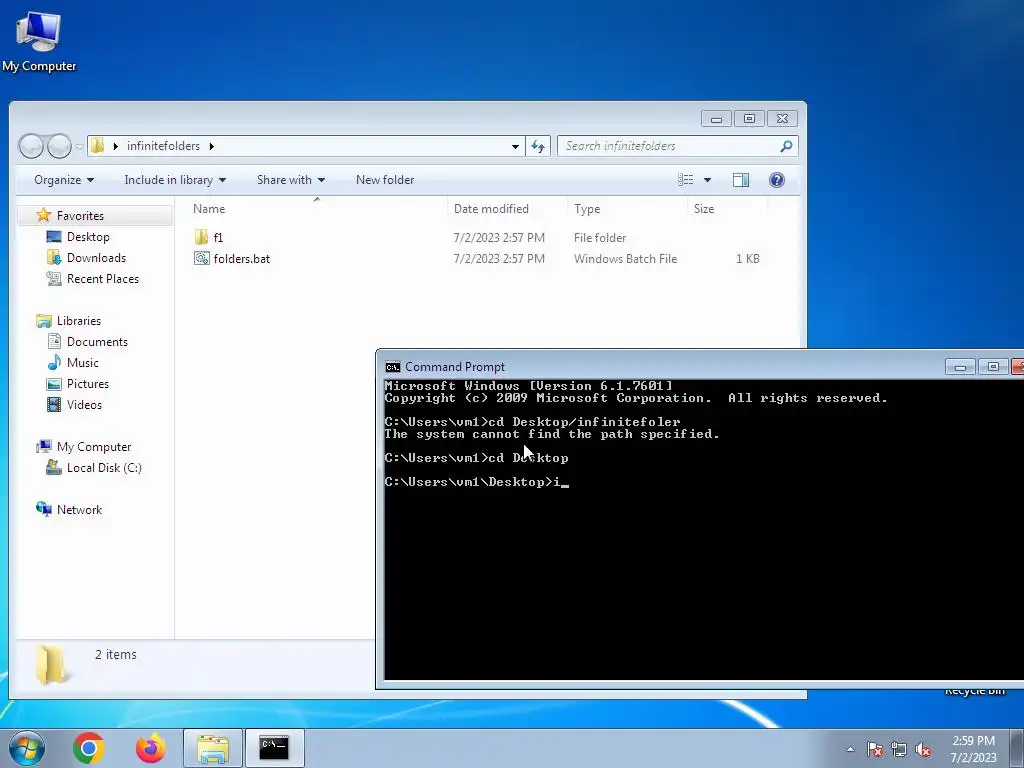1024x768 pixels.
Task: Create a New folder
Action: pyautogui.click(x=385, y=180)
